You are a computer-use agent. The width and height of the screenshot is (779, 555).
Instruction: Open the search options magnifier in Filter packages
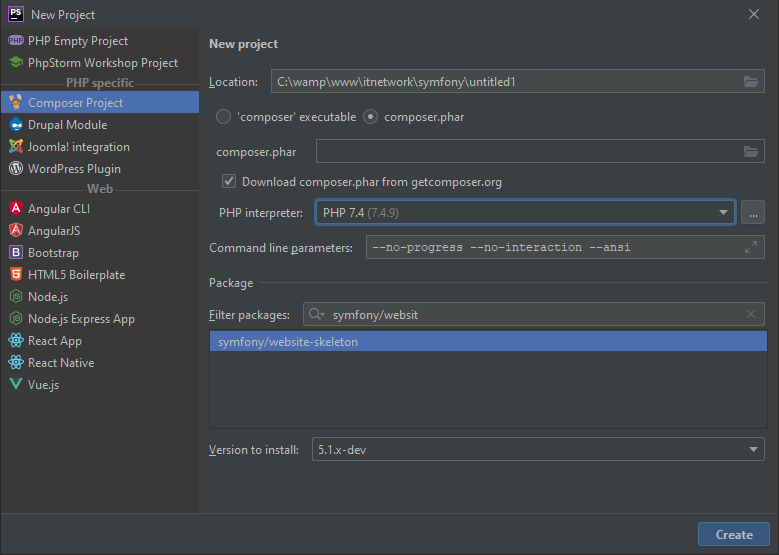coord(316,315)
